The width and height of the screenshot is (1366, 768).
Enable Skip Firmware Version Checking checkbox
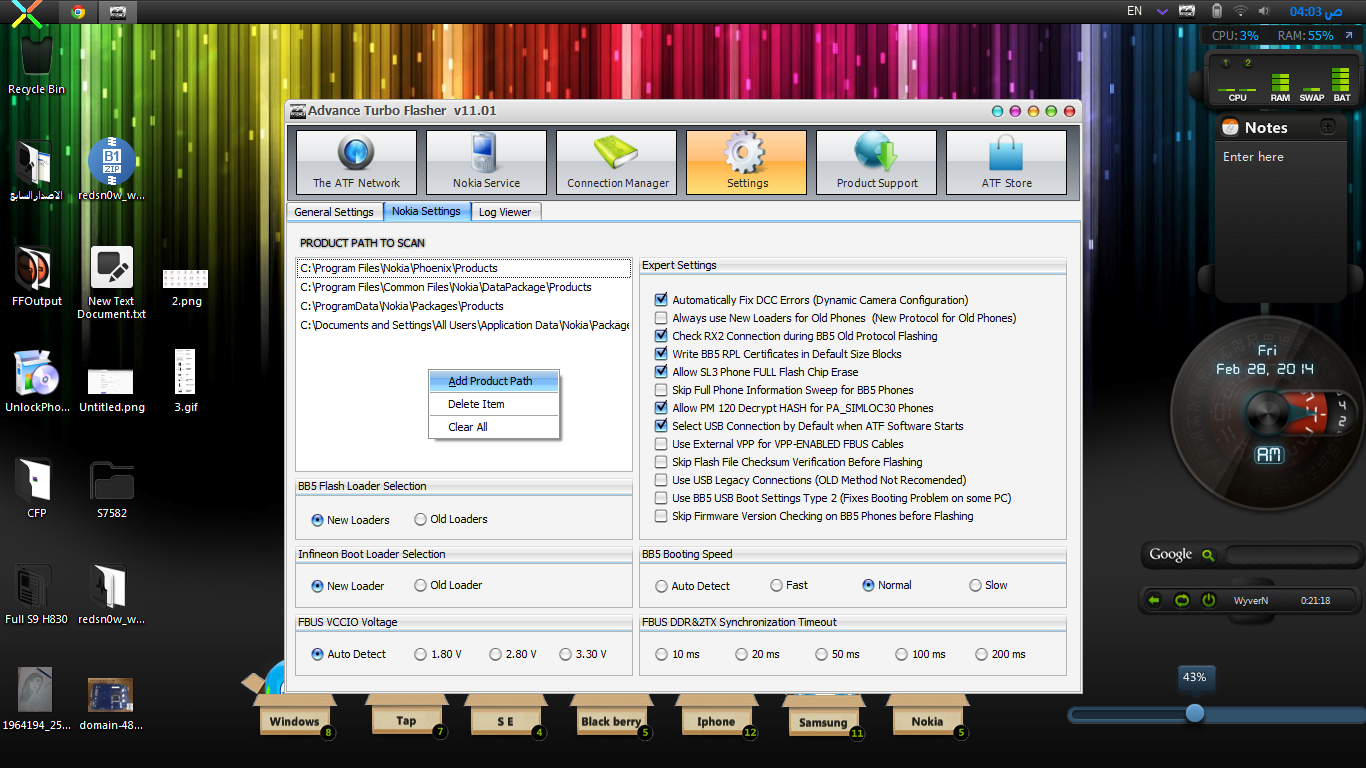click(661, 516)
